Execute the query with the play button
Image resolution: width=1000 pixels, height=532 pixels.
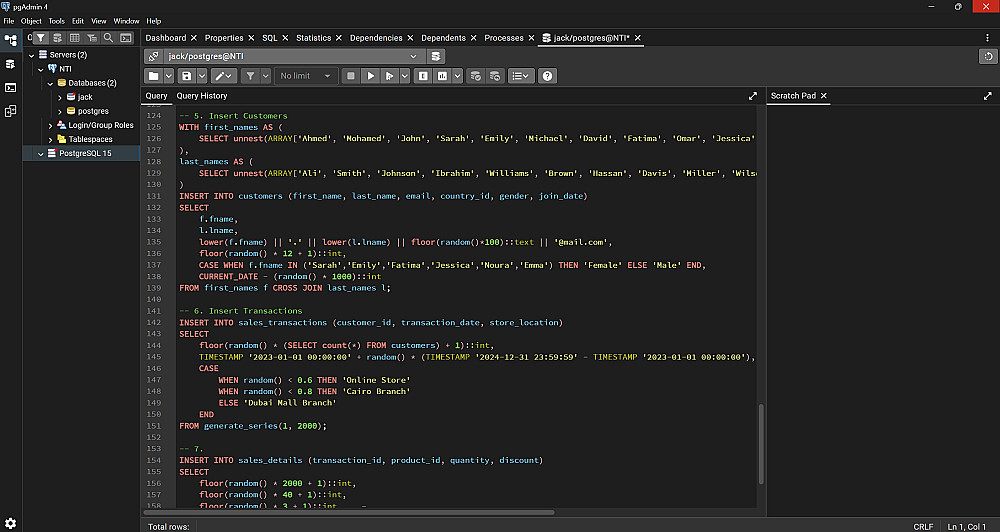click(370, 76)
